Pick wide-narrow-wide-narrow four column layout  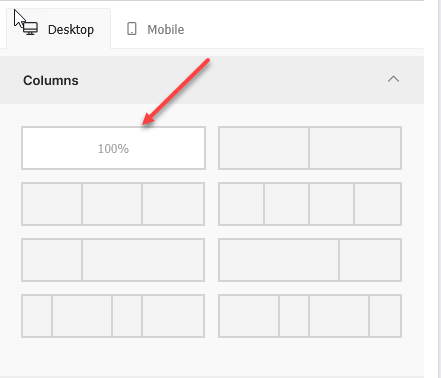tap(310, 316)
